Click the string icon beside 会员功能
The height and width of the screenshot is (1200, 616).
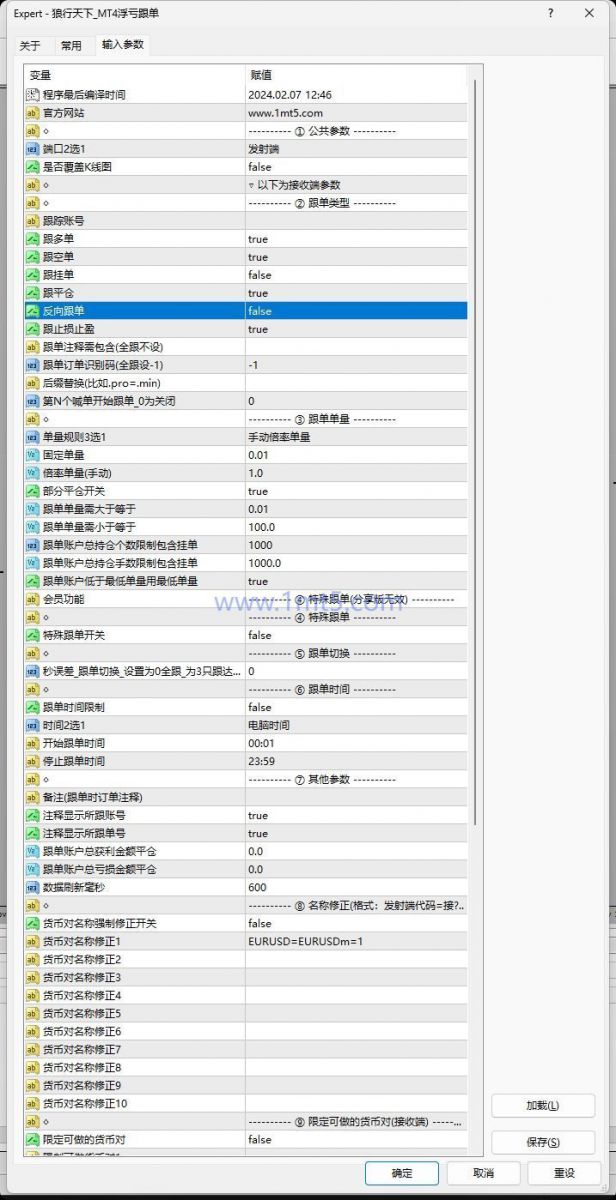coord(32,599)
